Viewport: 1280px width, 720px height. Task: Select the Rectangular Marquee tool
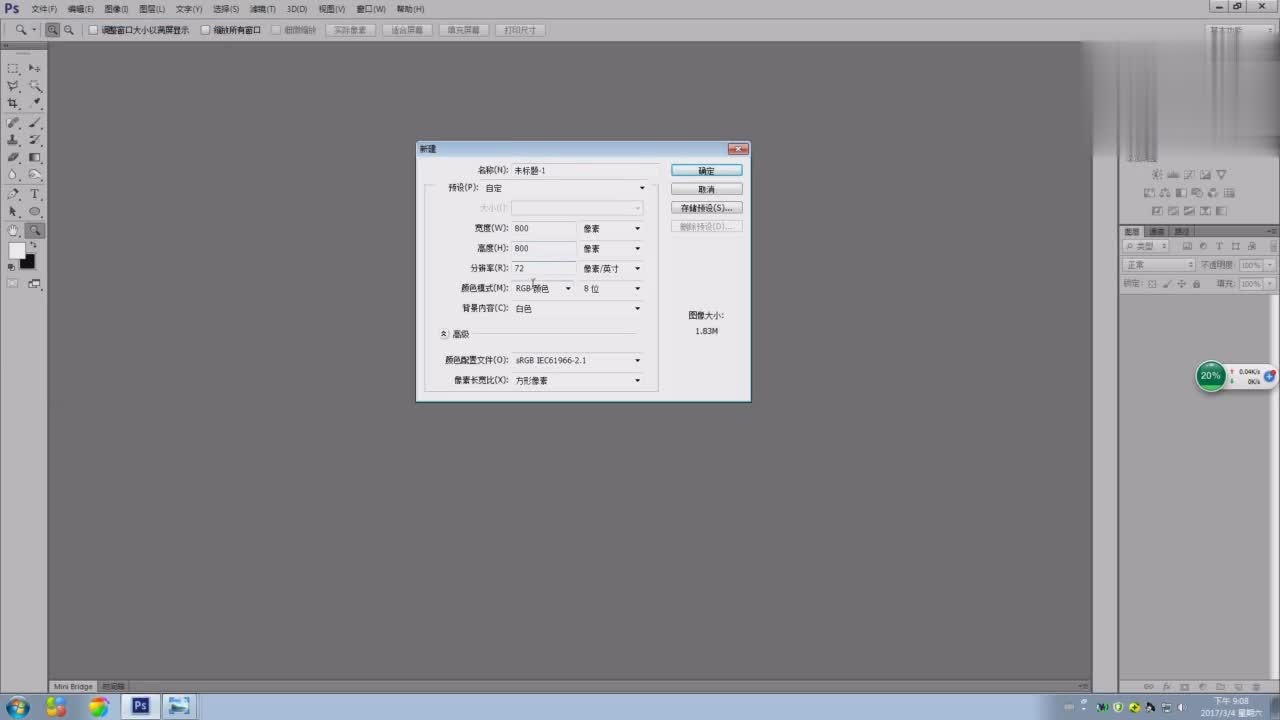(13, 68)
